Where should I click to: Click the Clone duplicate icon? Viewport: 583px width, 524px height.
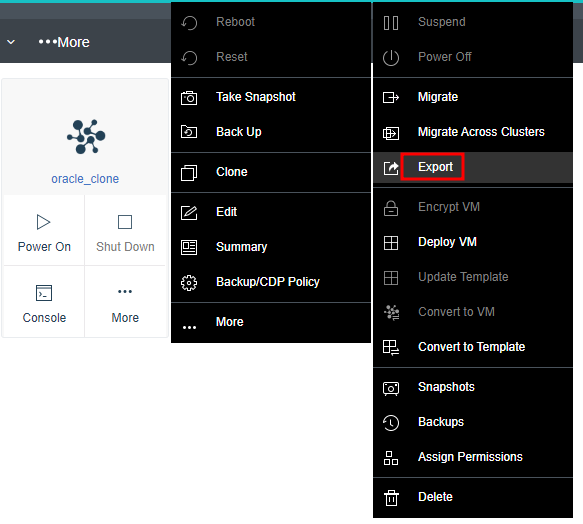click(189, 173)
